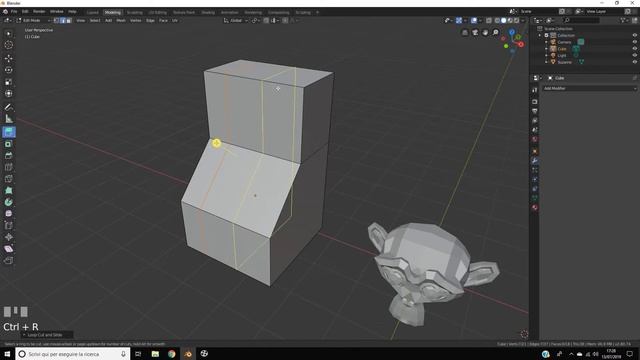This screenshot has height=360, width=640.
Task: Toggle perspective/orthographic grid icon in viewport
Action: 465,32
